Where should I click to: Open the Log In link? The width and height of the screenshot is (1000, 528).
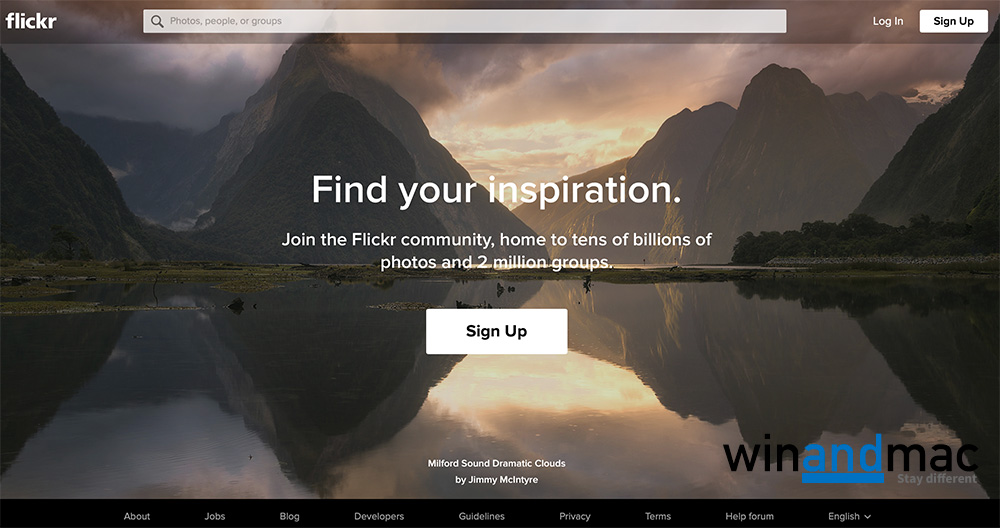[888, 21]
